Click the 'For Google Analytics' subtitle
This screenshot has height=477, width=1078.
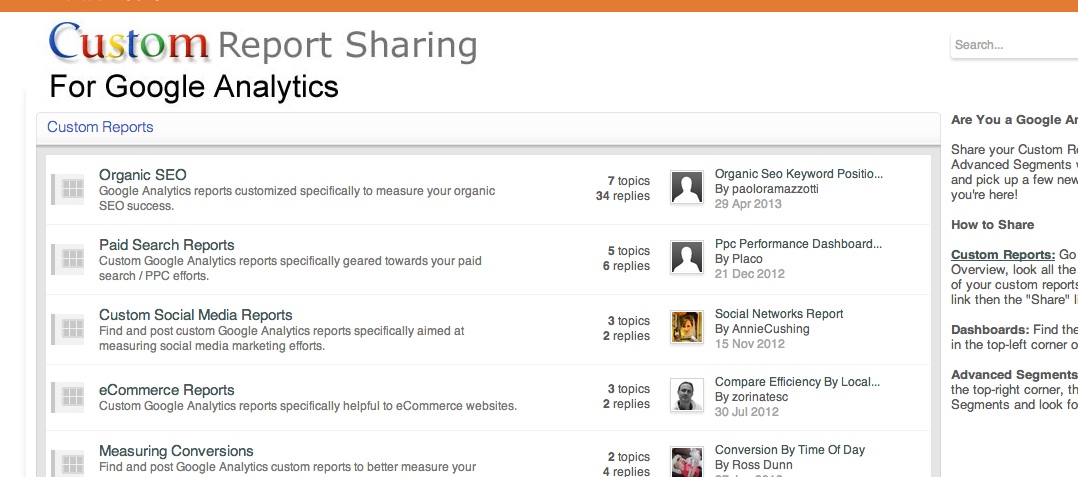tap(194, 87)
